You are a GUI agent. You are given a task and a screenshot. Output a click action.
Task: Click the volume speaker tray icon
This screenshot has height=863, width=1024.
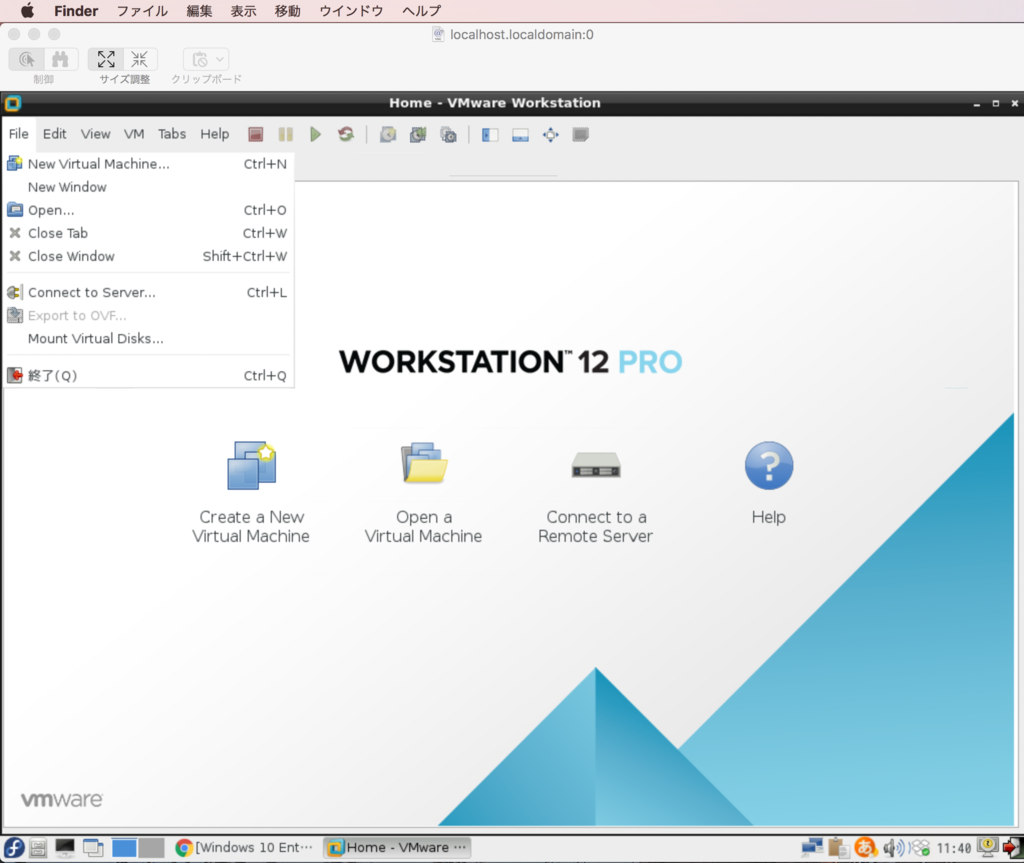pos(893,848)
